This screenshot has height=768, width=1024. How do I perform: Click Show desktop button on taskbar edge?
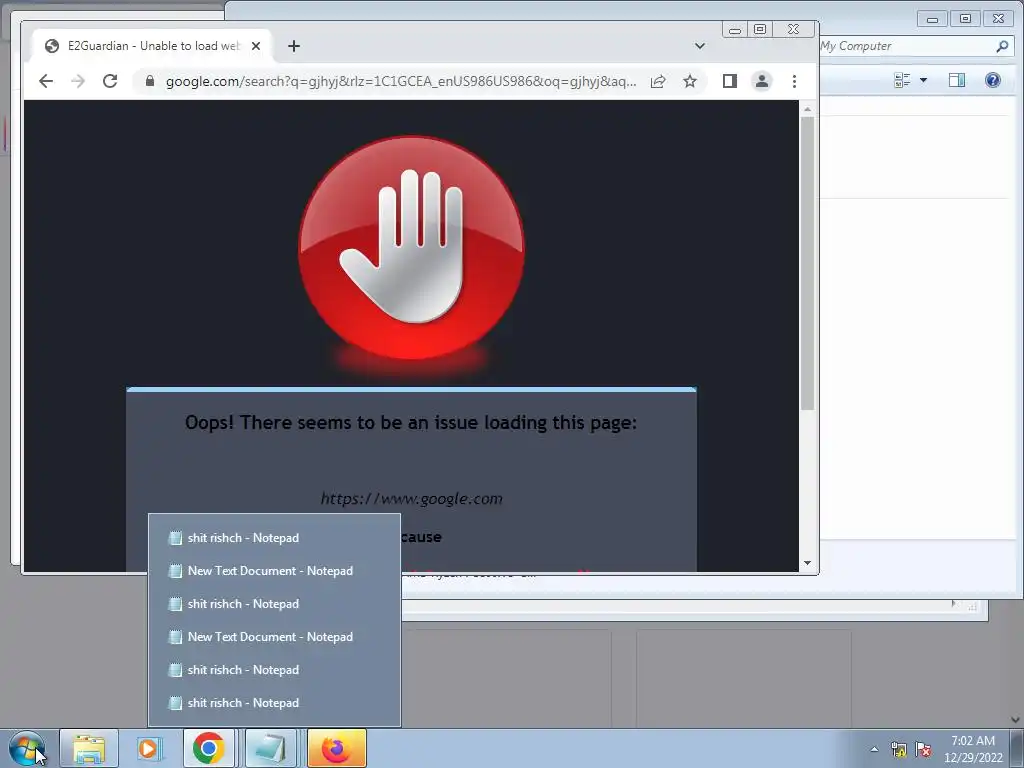[1017, 748]
